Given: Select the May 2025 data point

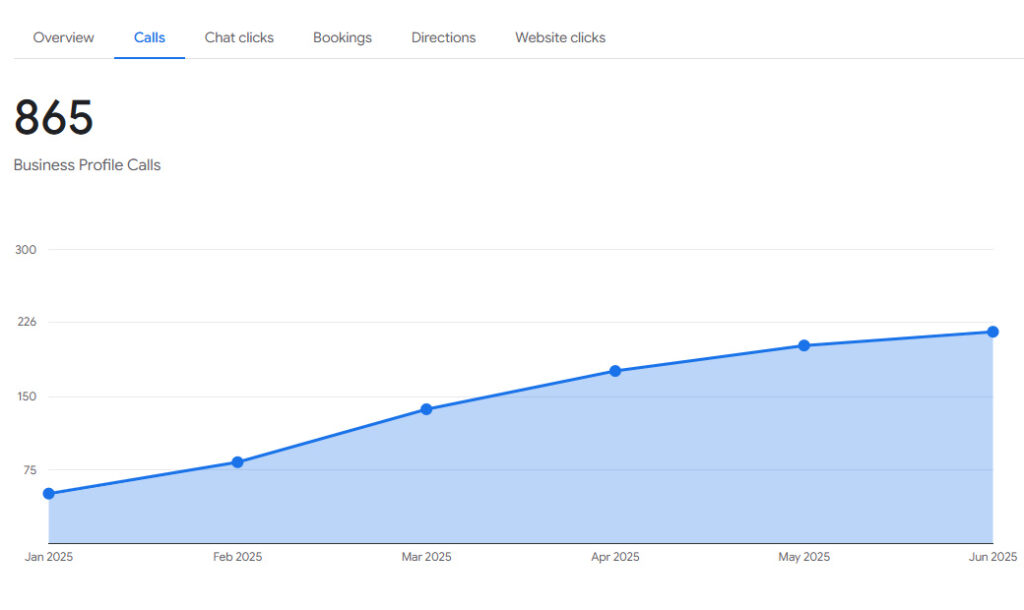Looking at the screenshot, I should click(804, 346).
